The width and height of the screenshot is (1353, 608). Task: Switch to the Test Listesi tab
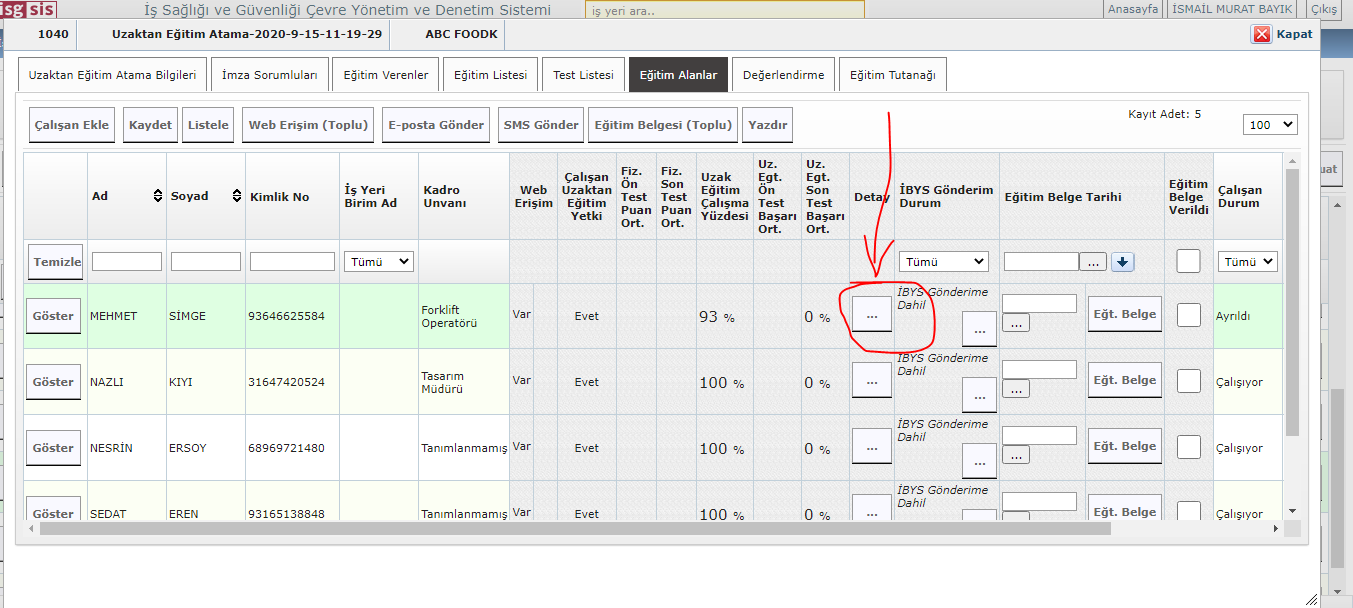[x=583, y=75]
